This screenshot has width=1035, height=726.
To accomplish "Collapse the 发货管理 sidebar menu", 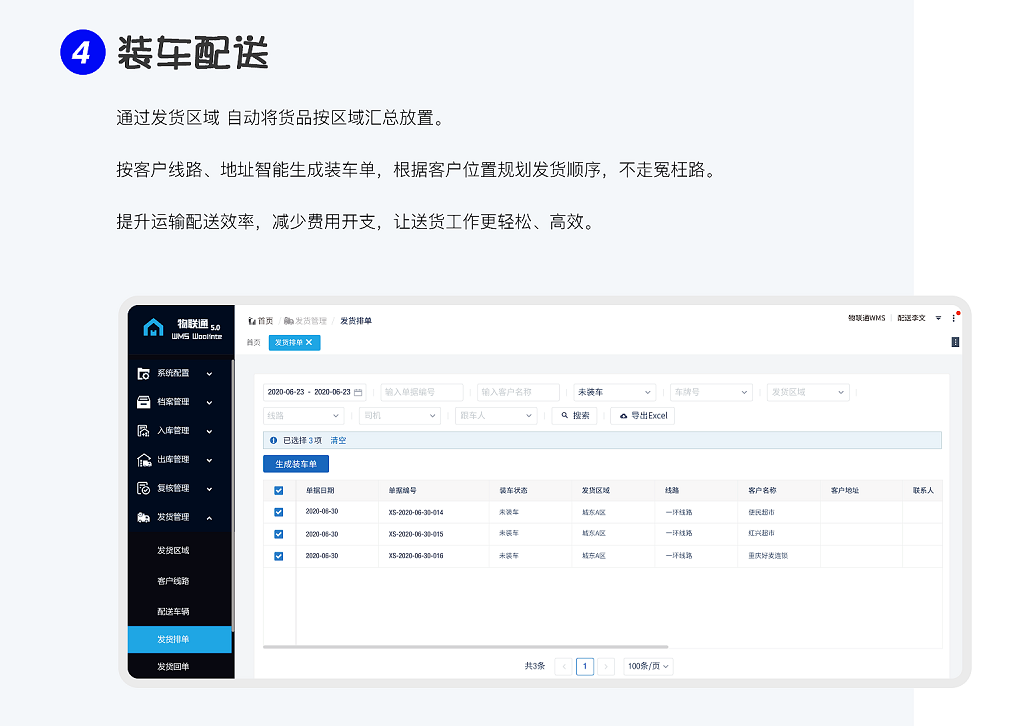I will [x=209, y=518].
